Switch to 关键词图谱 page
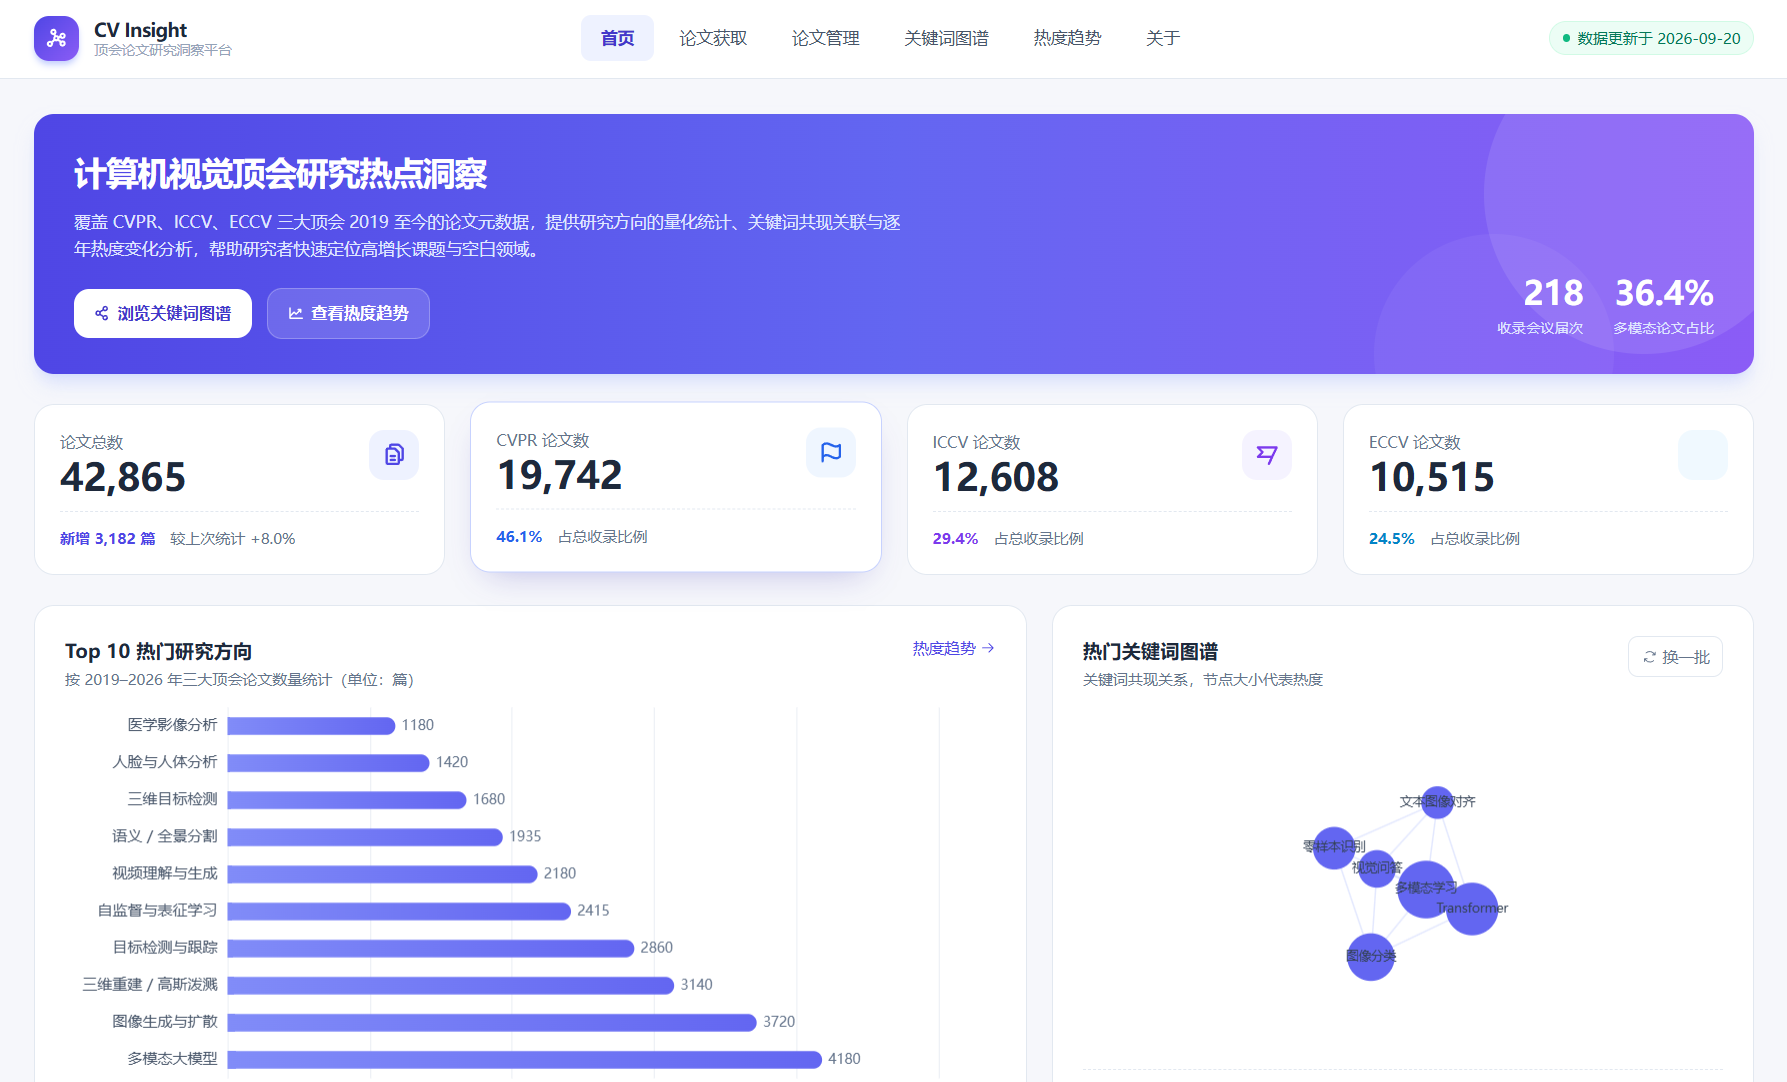 [946, 38]
